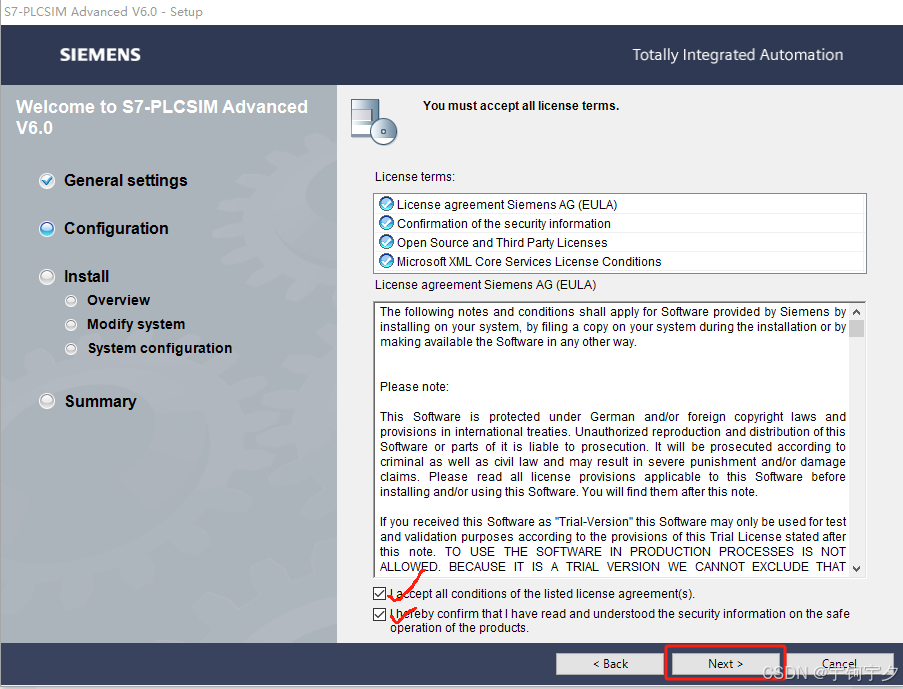Click Install step indicator circle
The image size is (903, 689).
(x=47, y=277)
